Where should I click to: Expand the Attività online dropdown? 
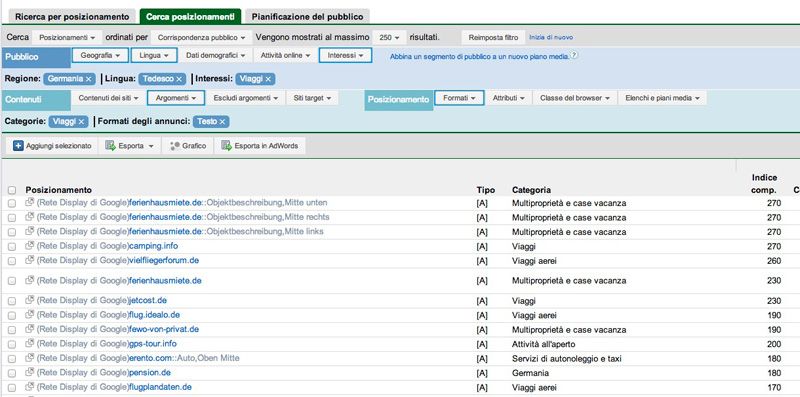(x=285, y=55)
